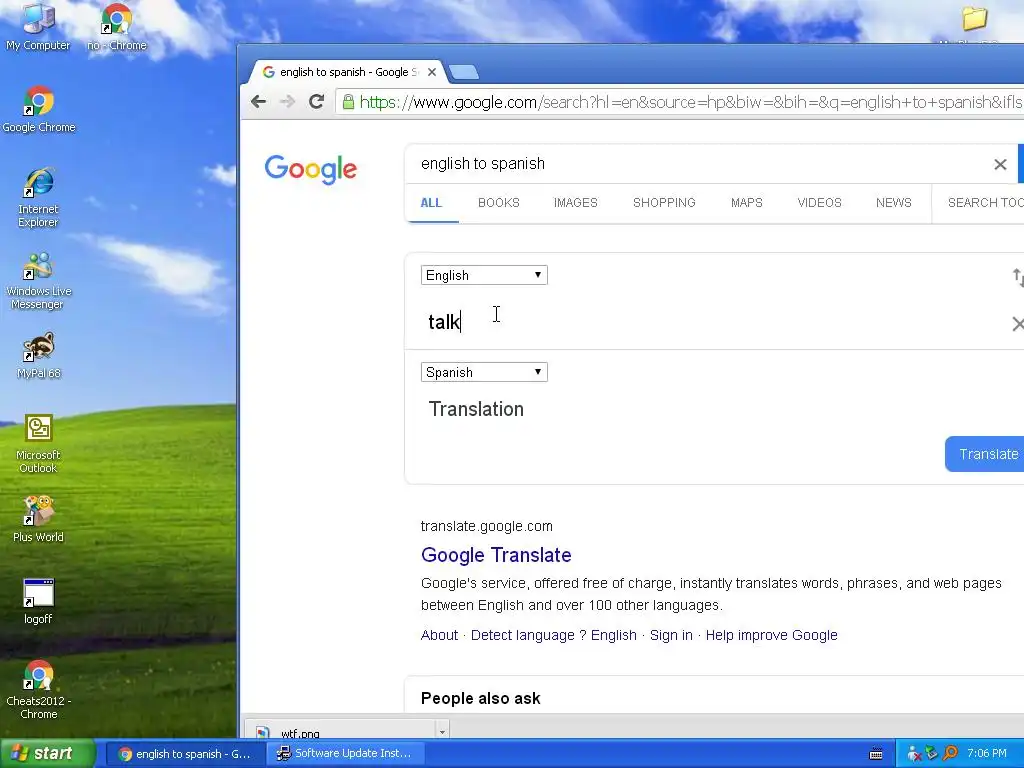Switch to the BOOKS results tab
Viewport: 1024px width, 768px height.
coord(499,202)
